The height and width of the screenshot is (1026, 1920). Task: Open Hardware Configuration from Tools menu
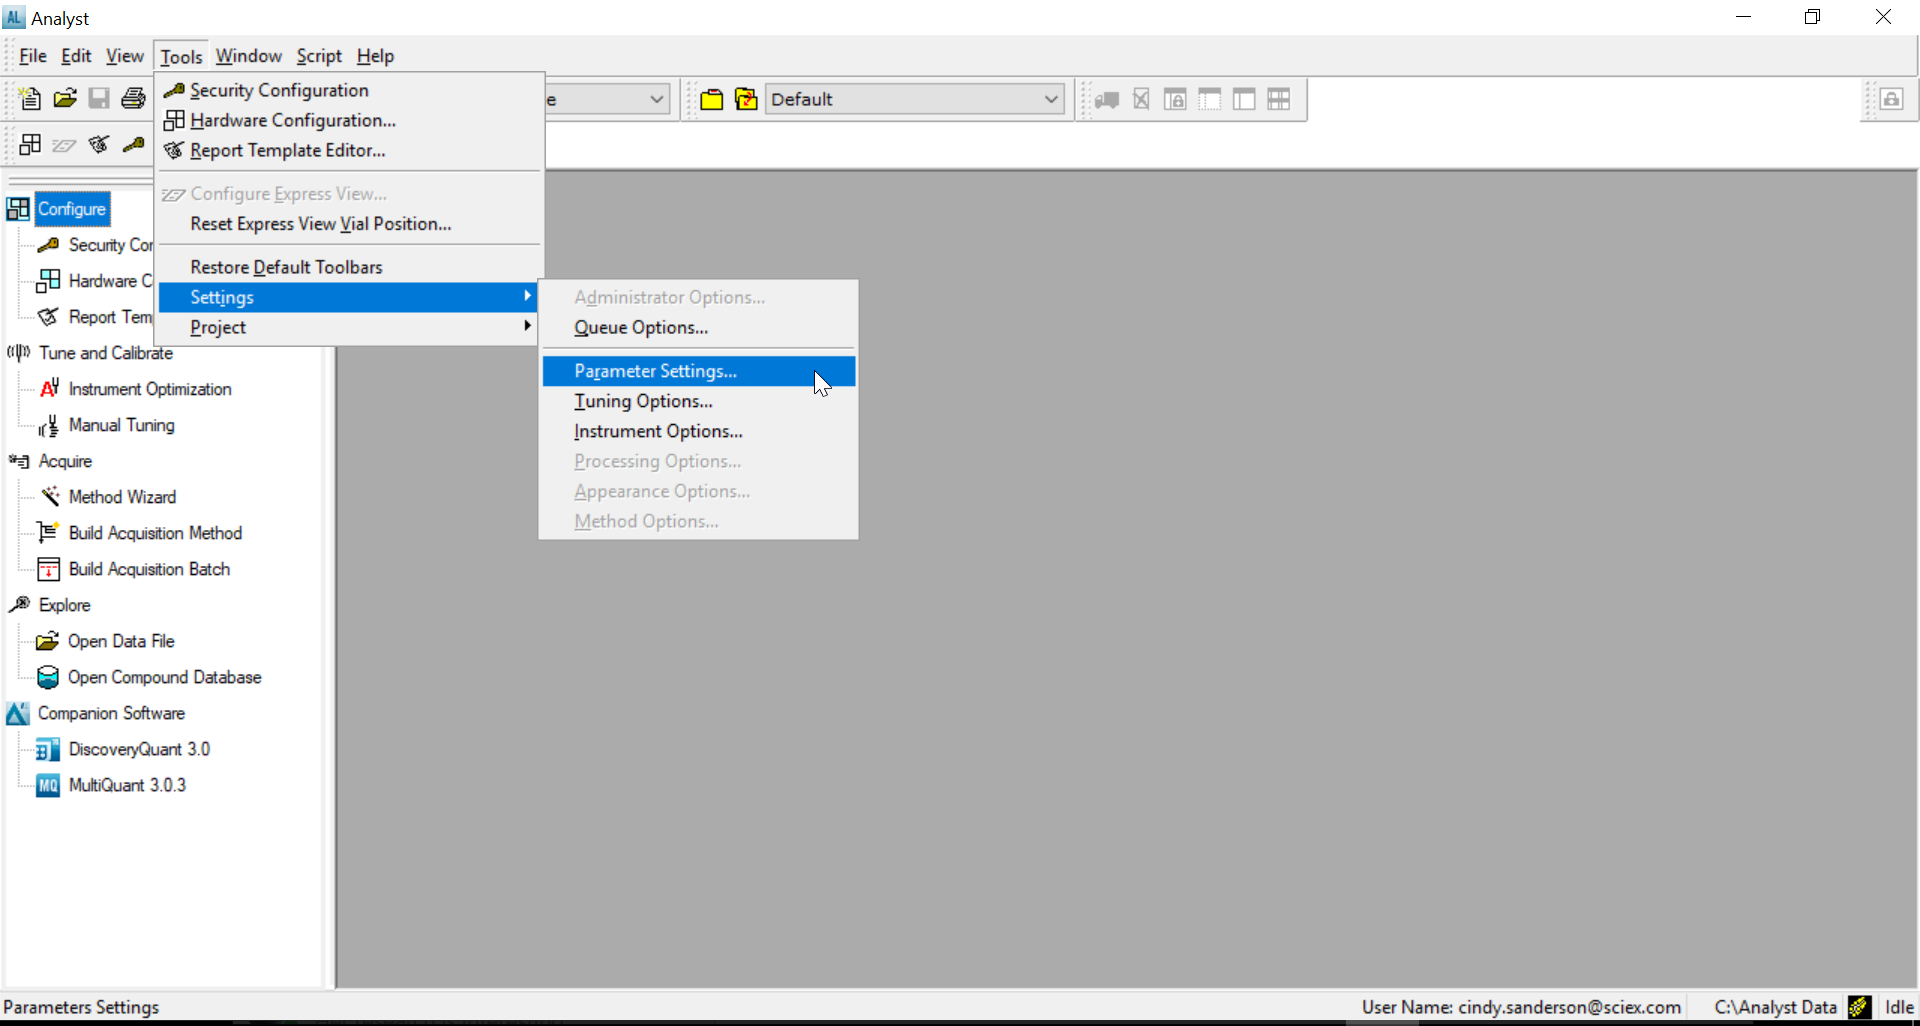(292, 120)
